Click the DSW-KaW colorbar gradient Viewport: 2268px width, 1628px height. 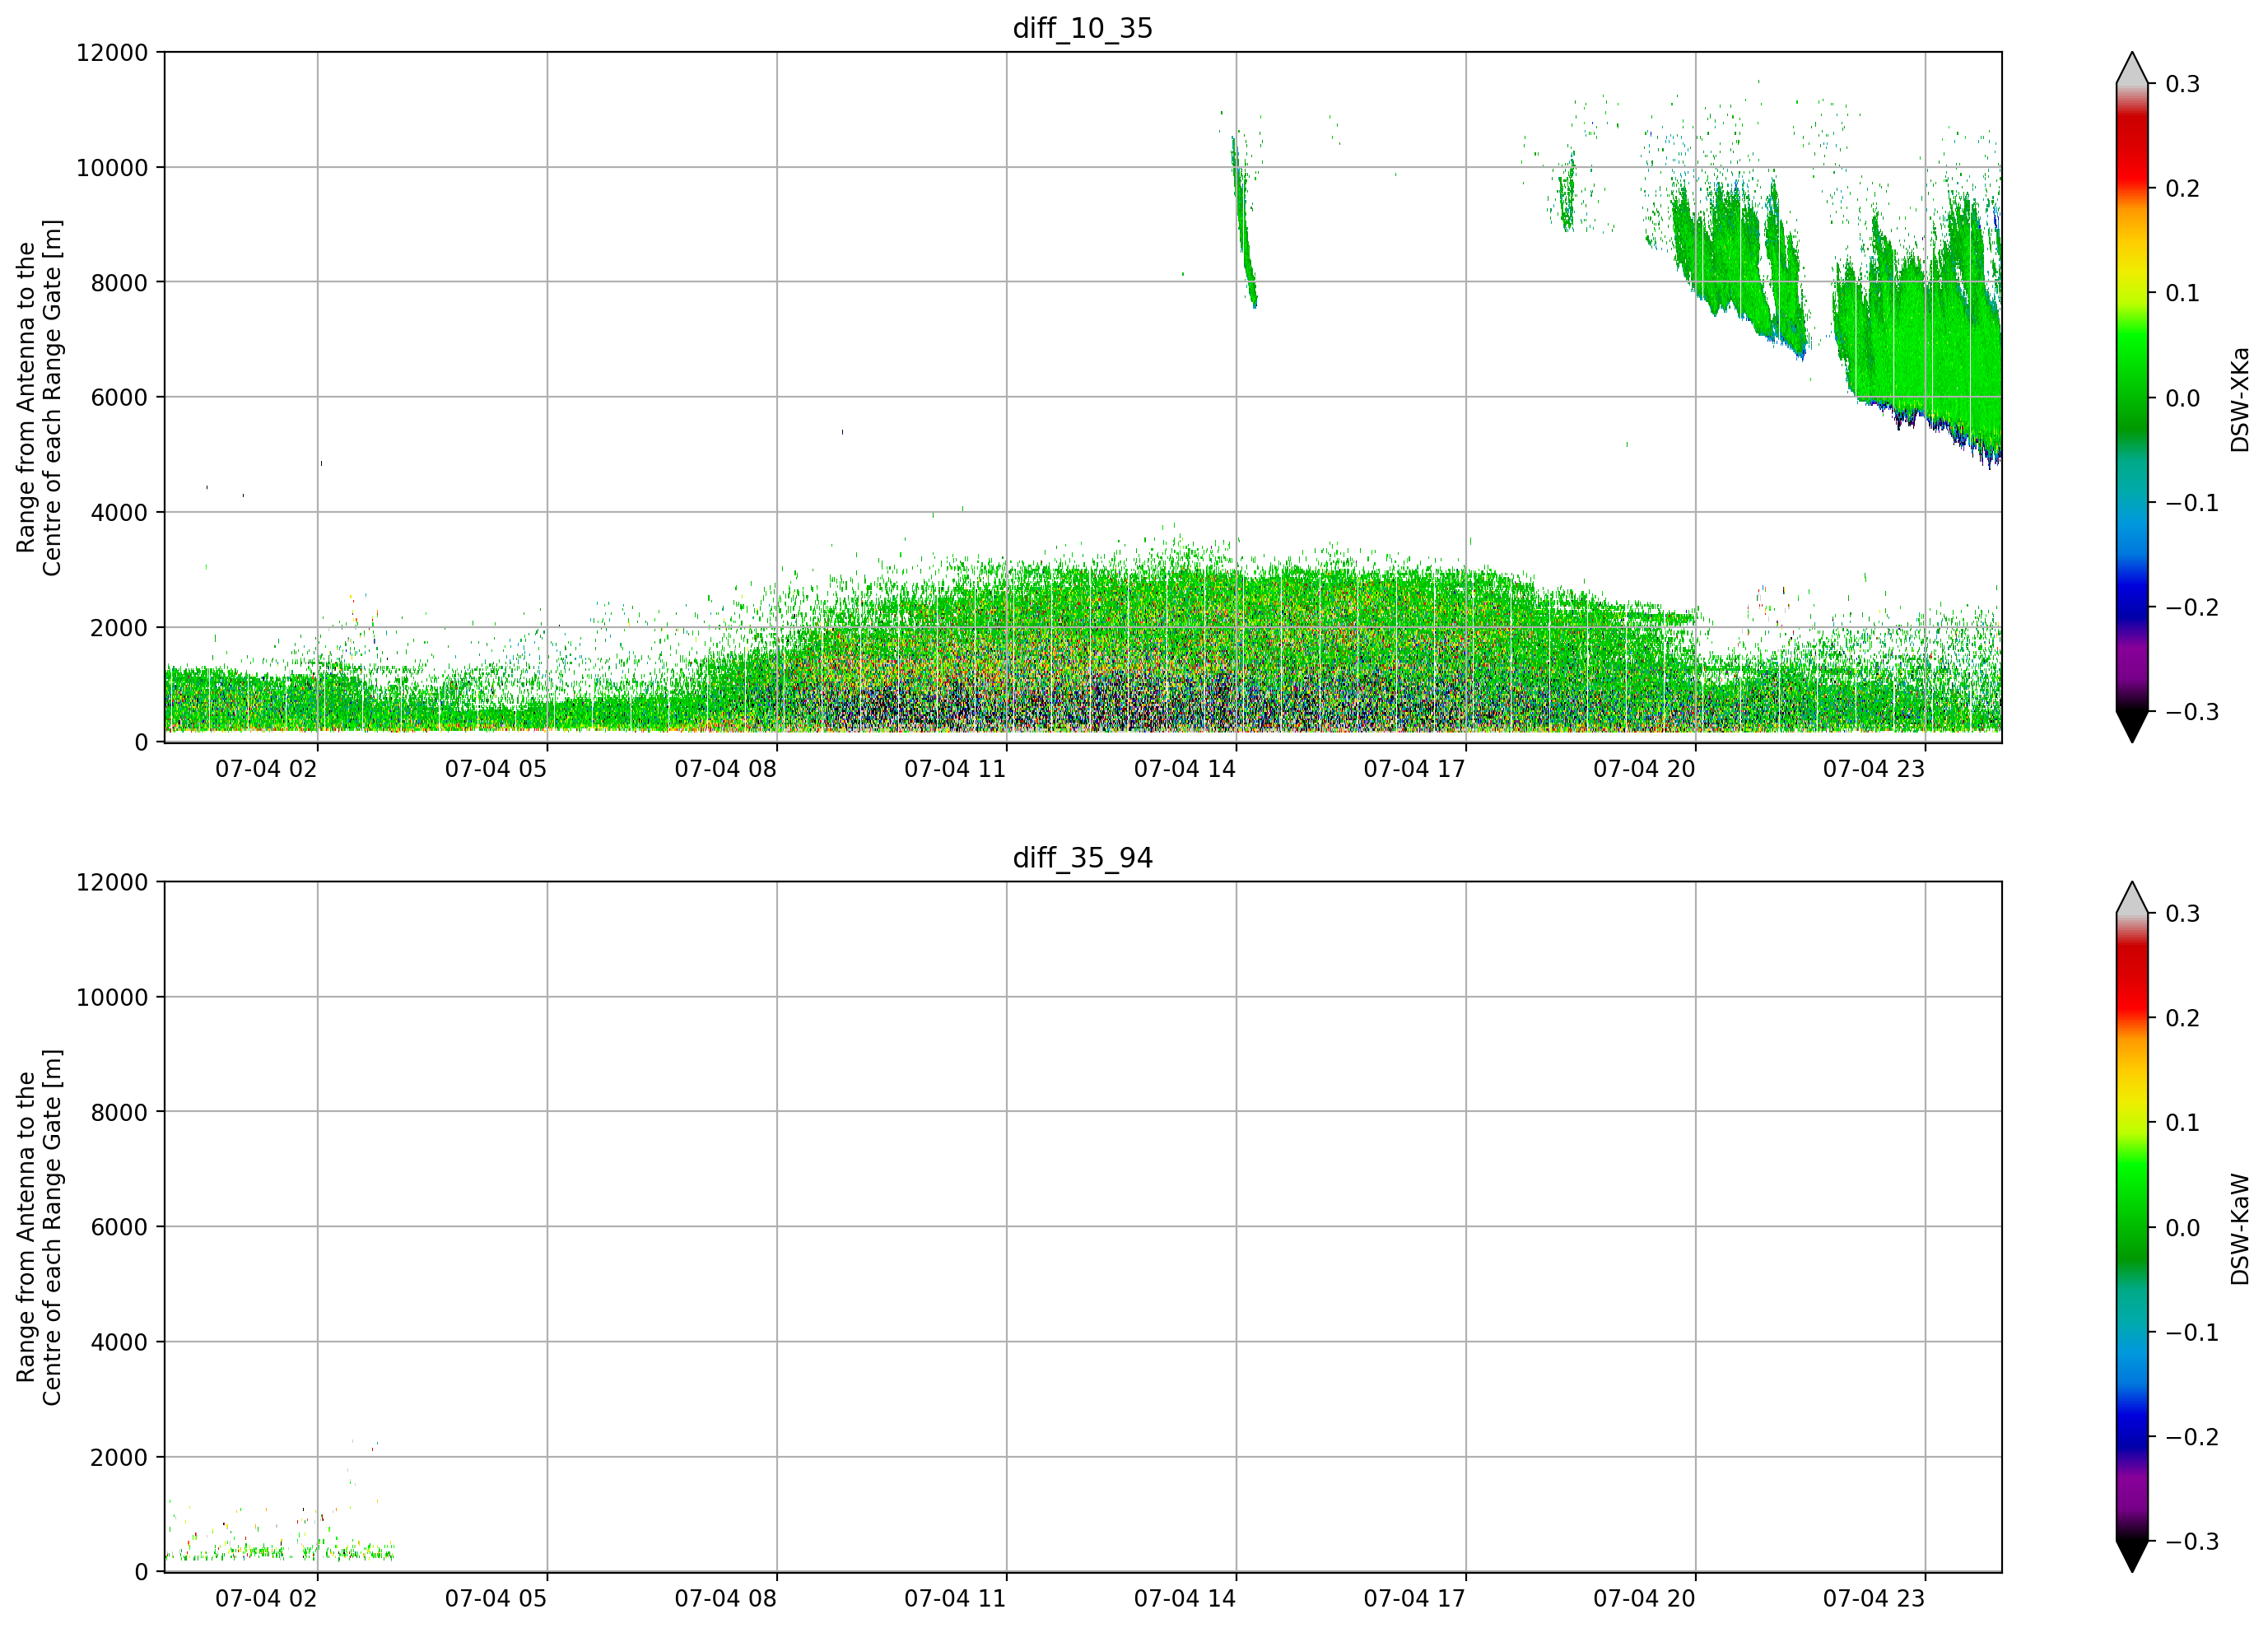2132,1227
